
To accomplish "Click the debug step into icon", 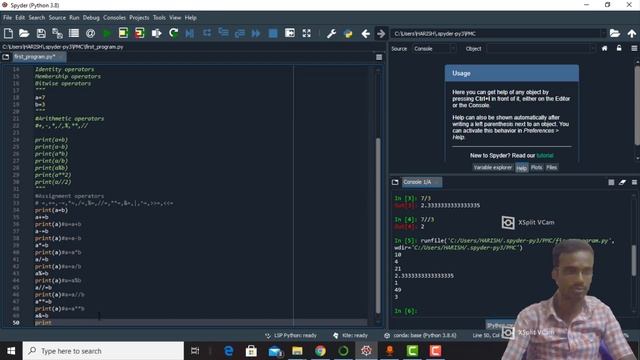I will (223, 33).
